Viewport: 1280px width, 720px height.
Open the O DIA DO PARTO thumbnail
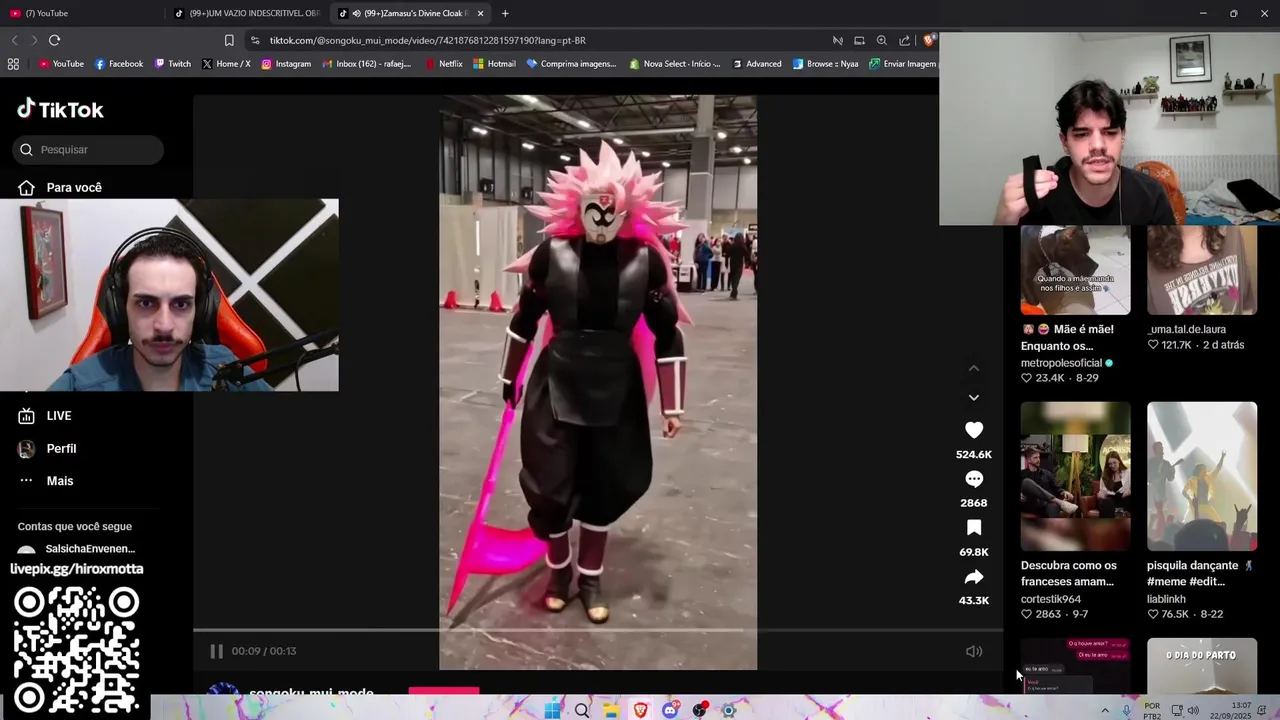coord(1202,666)
